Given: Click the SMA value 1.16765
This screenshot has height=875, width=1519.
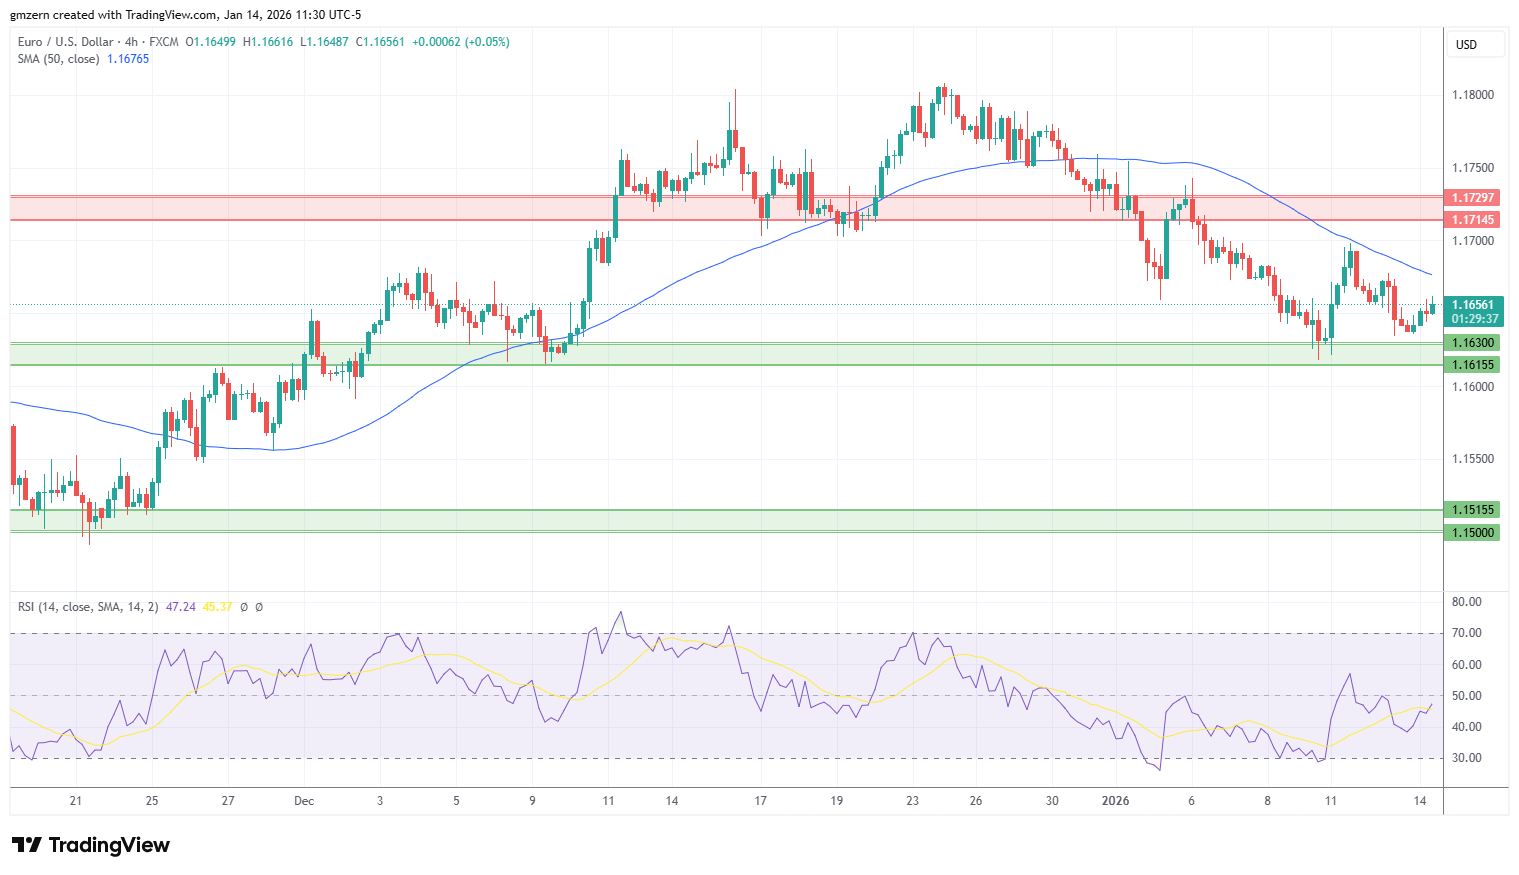Looking at the screenshot, I should pyautogui.click(x=128, y=59).
